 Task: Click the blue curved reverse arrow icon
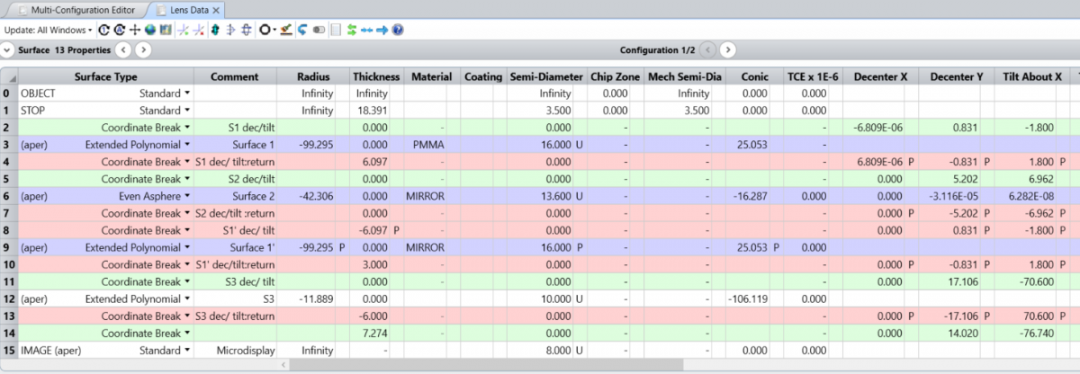pyautogui.click(x=302, y=30)
